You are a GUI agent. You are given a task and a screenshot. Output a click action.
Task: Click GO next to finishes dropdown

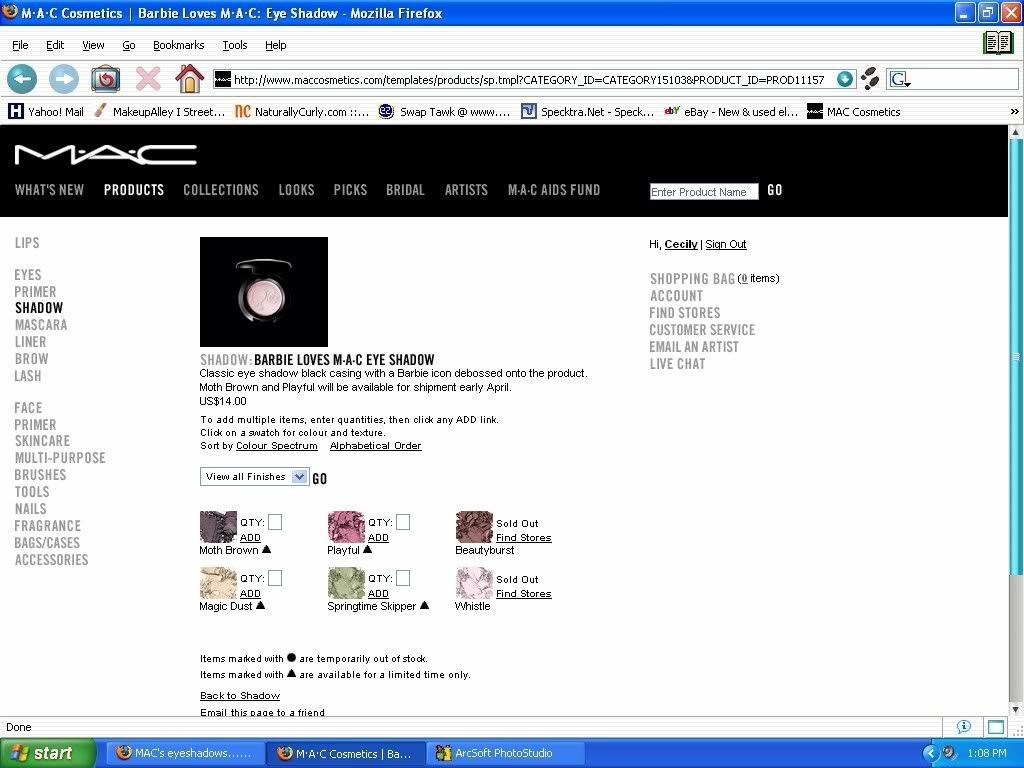point(319,479)
